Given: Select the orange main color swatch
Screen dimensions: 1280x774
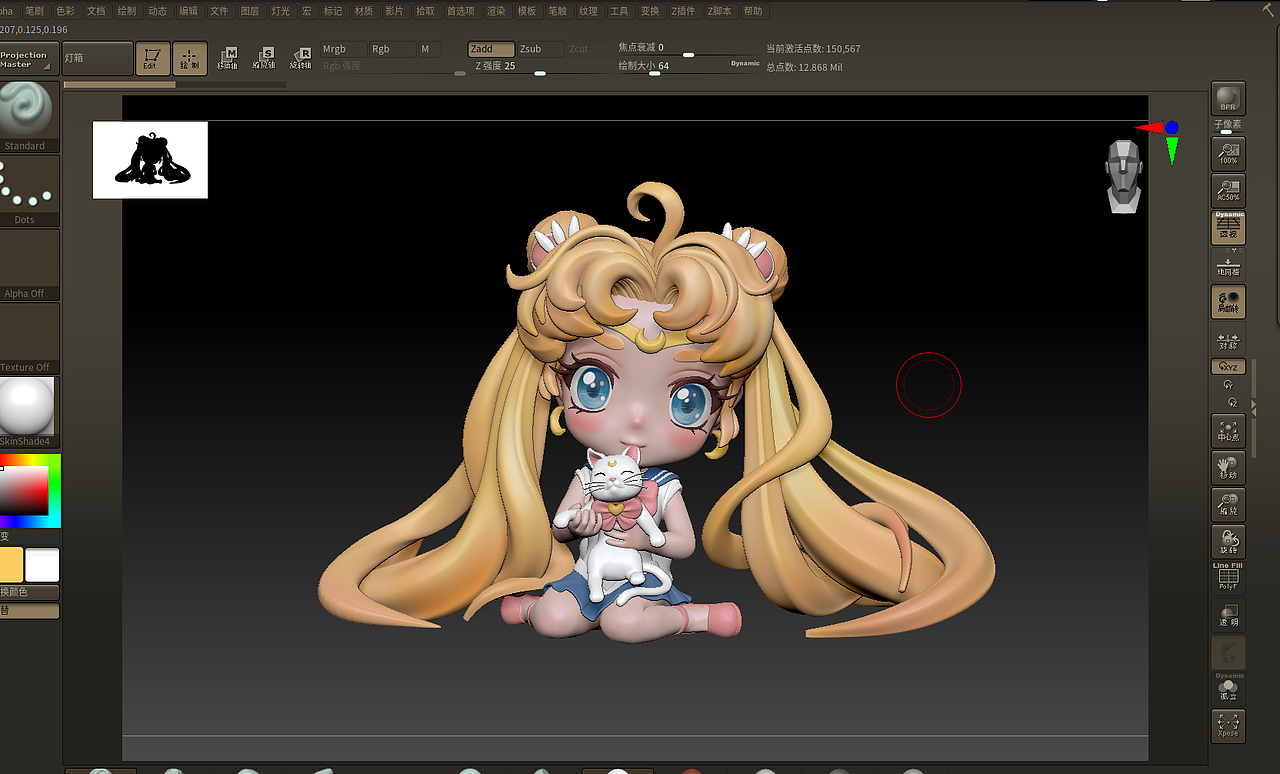Looking at the screenshot, I should pyautogui.click(x=11, y=565).
